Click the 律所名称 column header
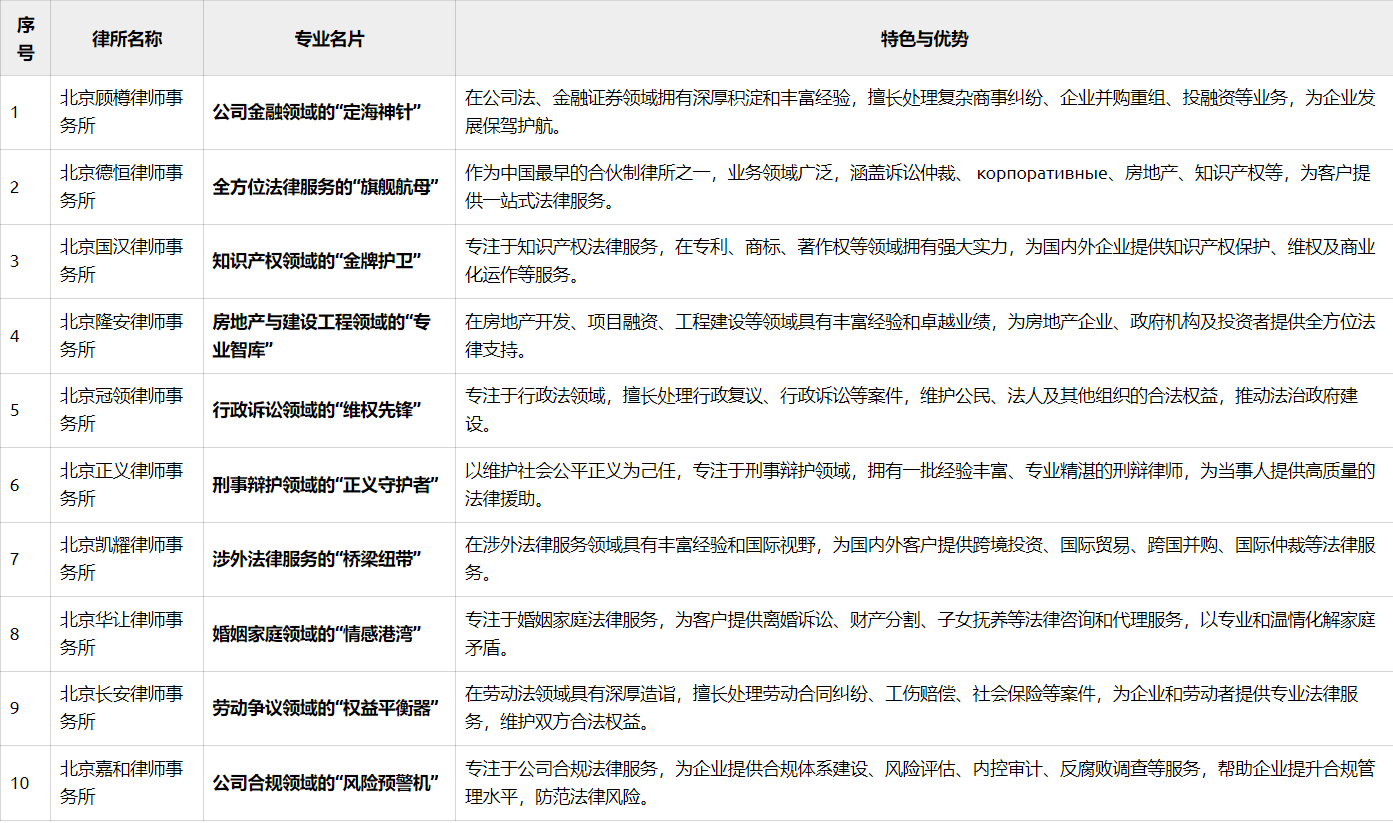This screenshot has height=823, width=1393. point(126,37)
